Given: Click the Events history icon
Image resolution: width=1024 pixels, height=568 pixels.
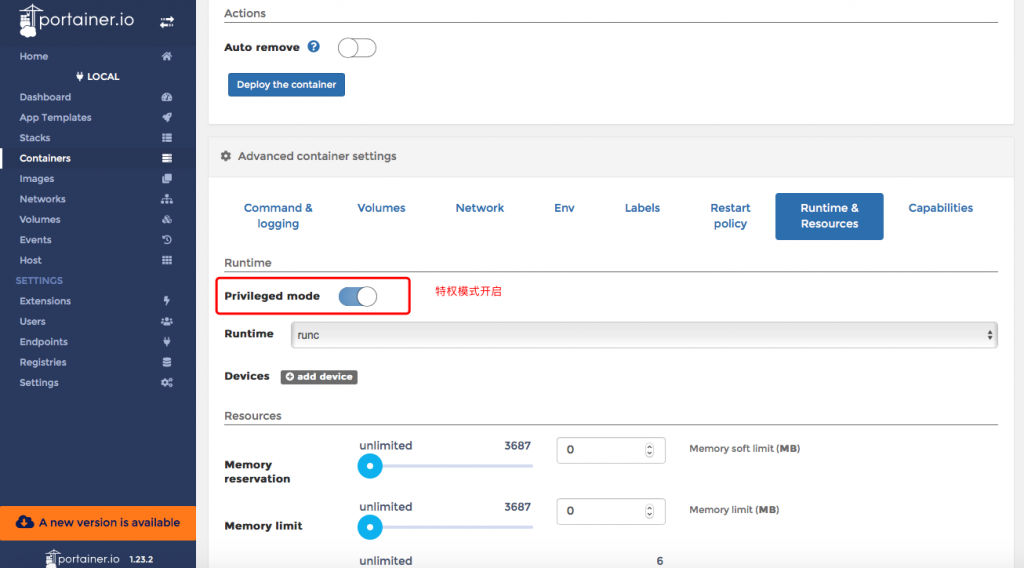Looking at the screenshot, I should (167, 240).
